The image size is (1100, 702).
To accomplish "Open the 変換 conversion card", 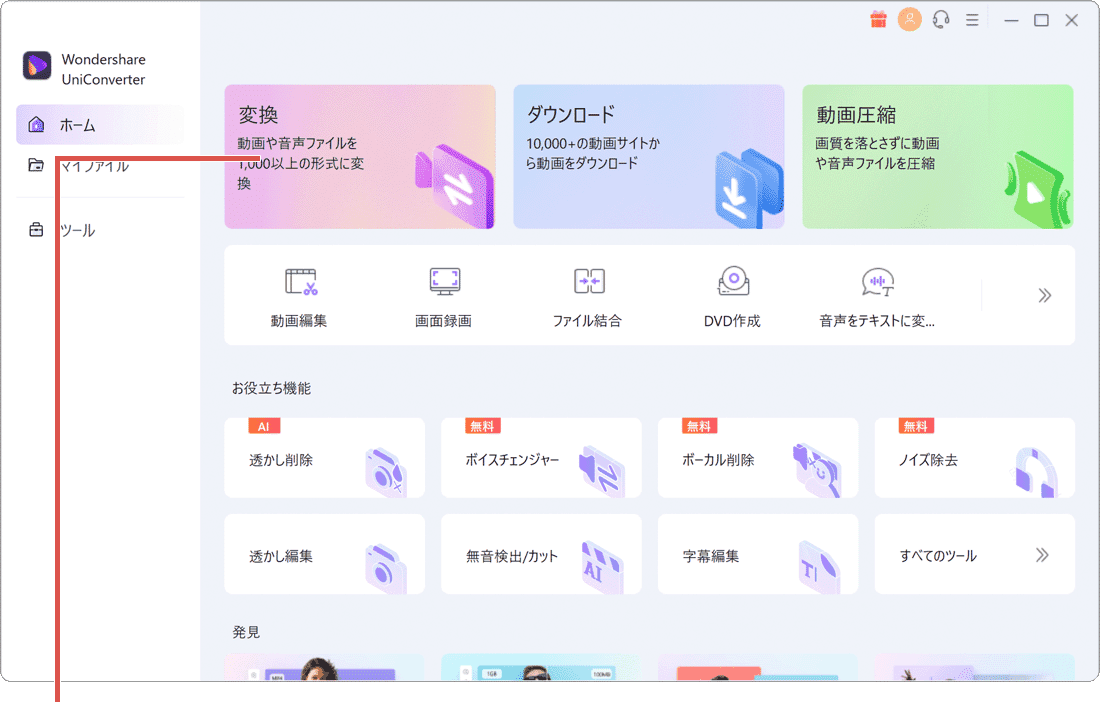I will [360, 156].
